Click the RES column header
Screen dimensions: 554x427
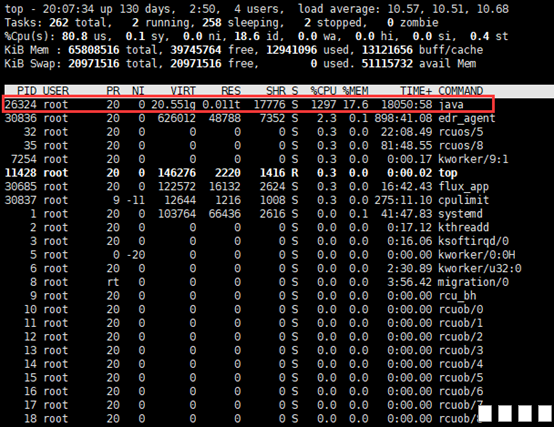click(231, 91)
